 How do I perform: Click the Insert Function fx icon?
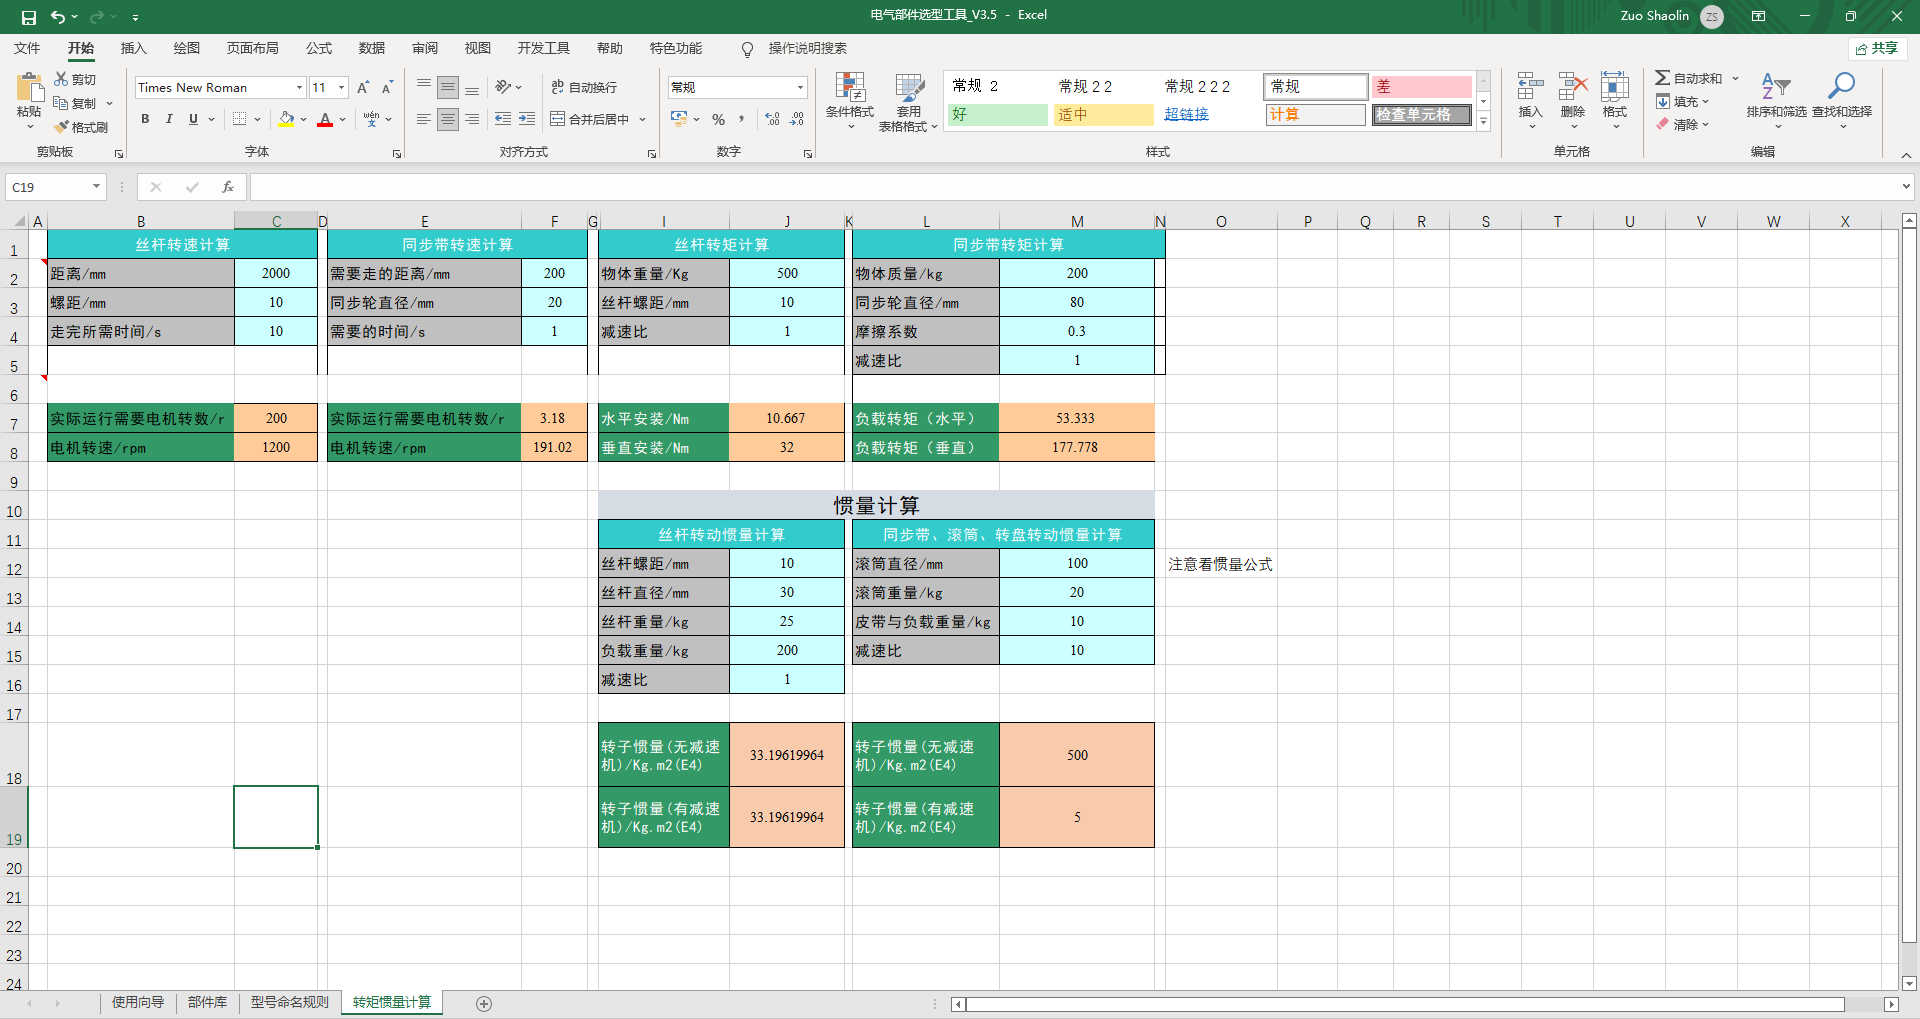pyautogui.click(x=228, y=187)
